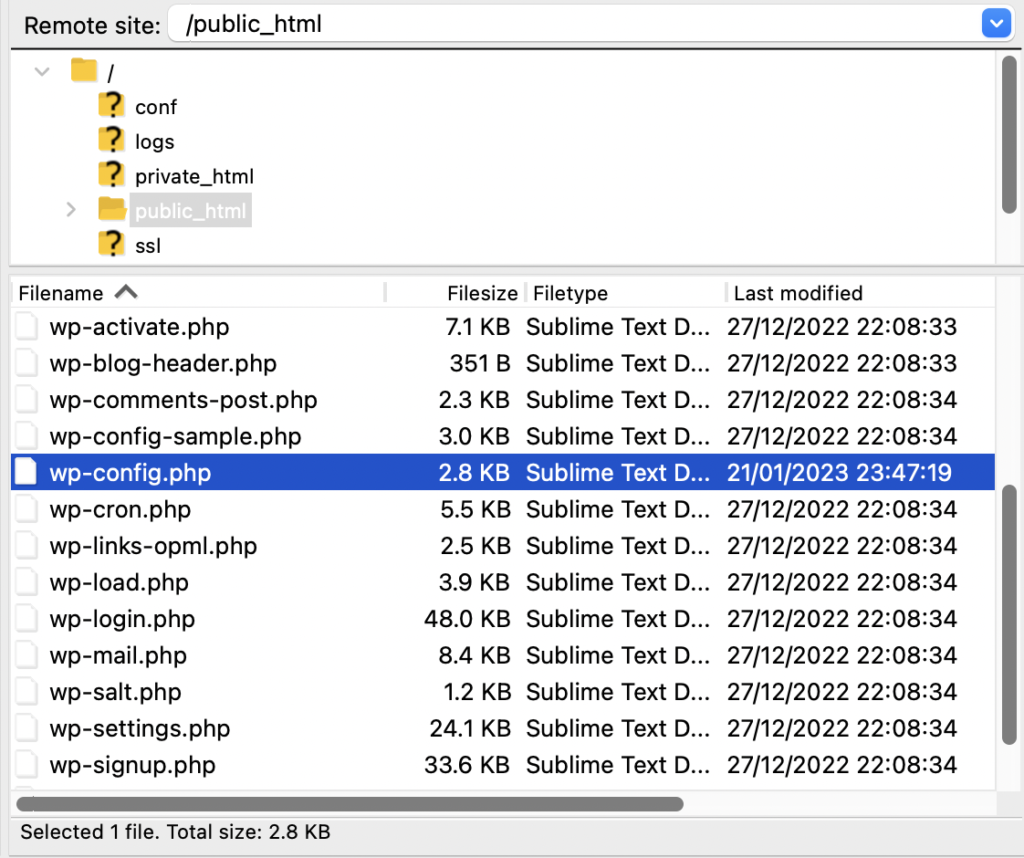
Task: Select the wp-signup.php filename
Action: [133, 766]
